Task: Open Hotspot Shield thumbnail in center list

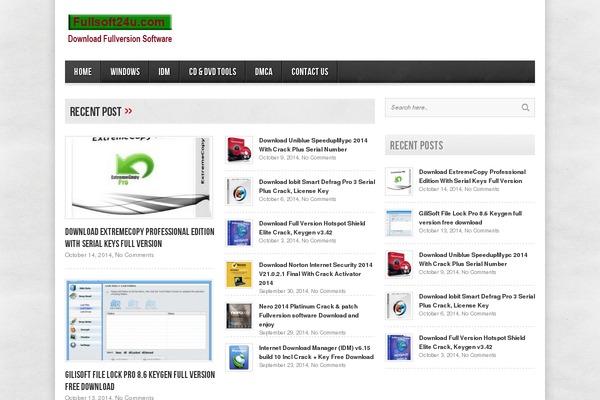Action: [239, 233]
